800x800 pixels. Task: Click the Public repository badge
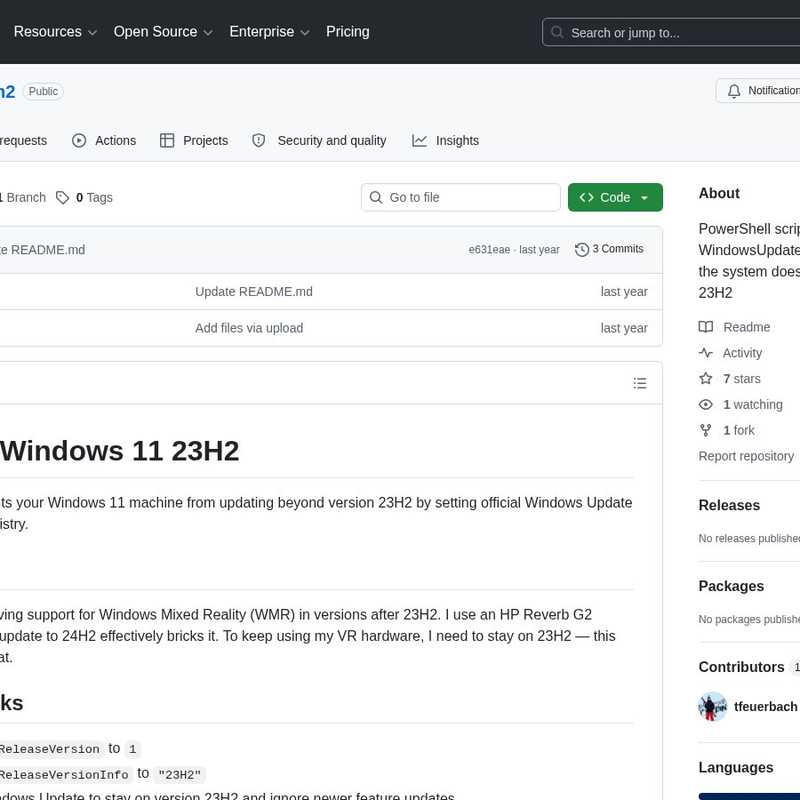[43, 91]
